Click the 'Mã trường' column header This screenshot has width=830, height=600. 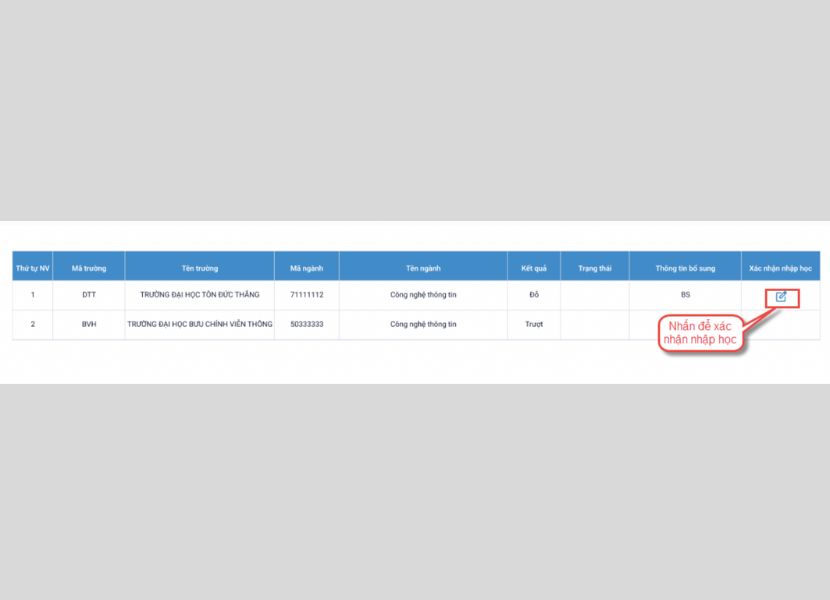[x=89, y=268]
